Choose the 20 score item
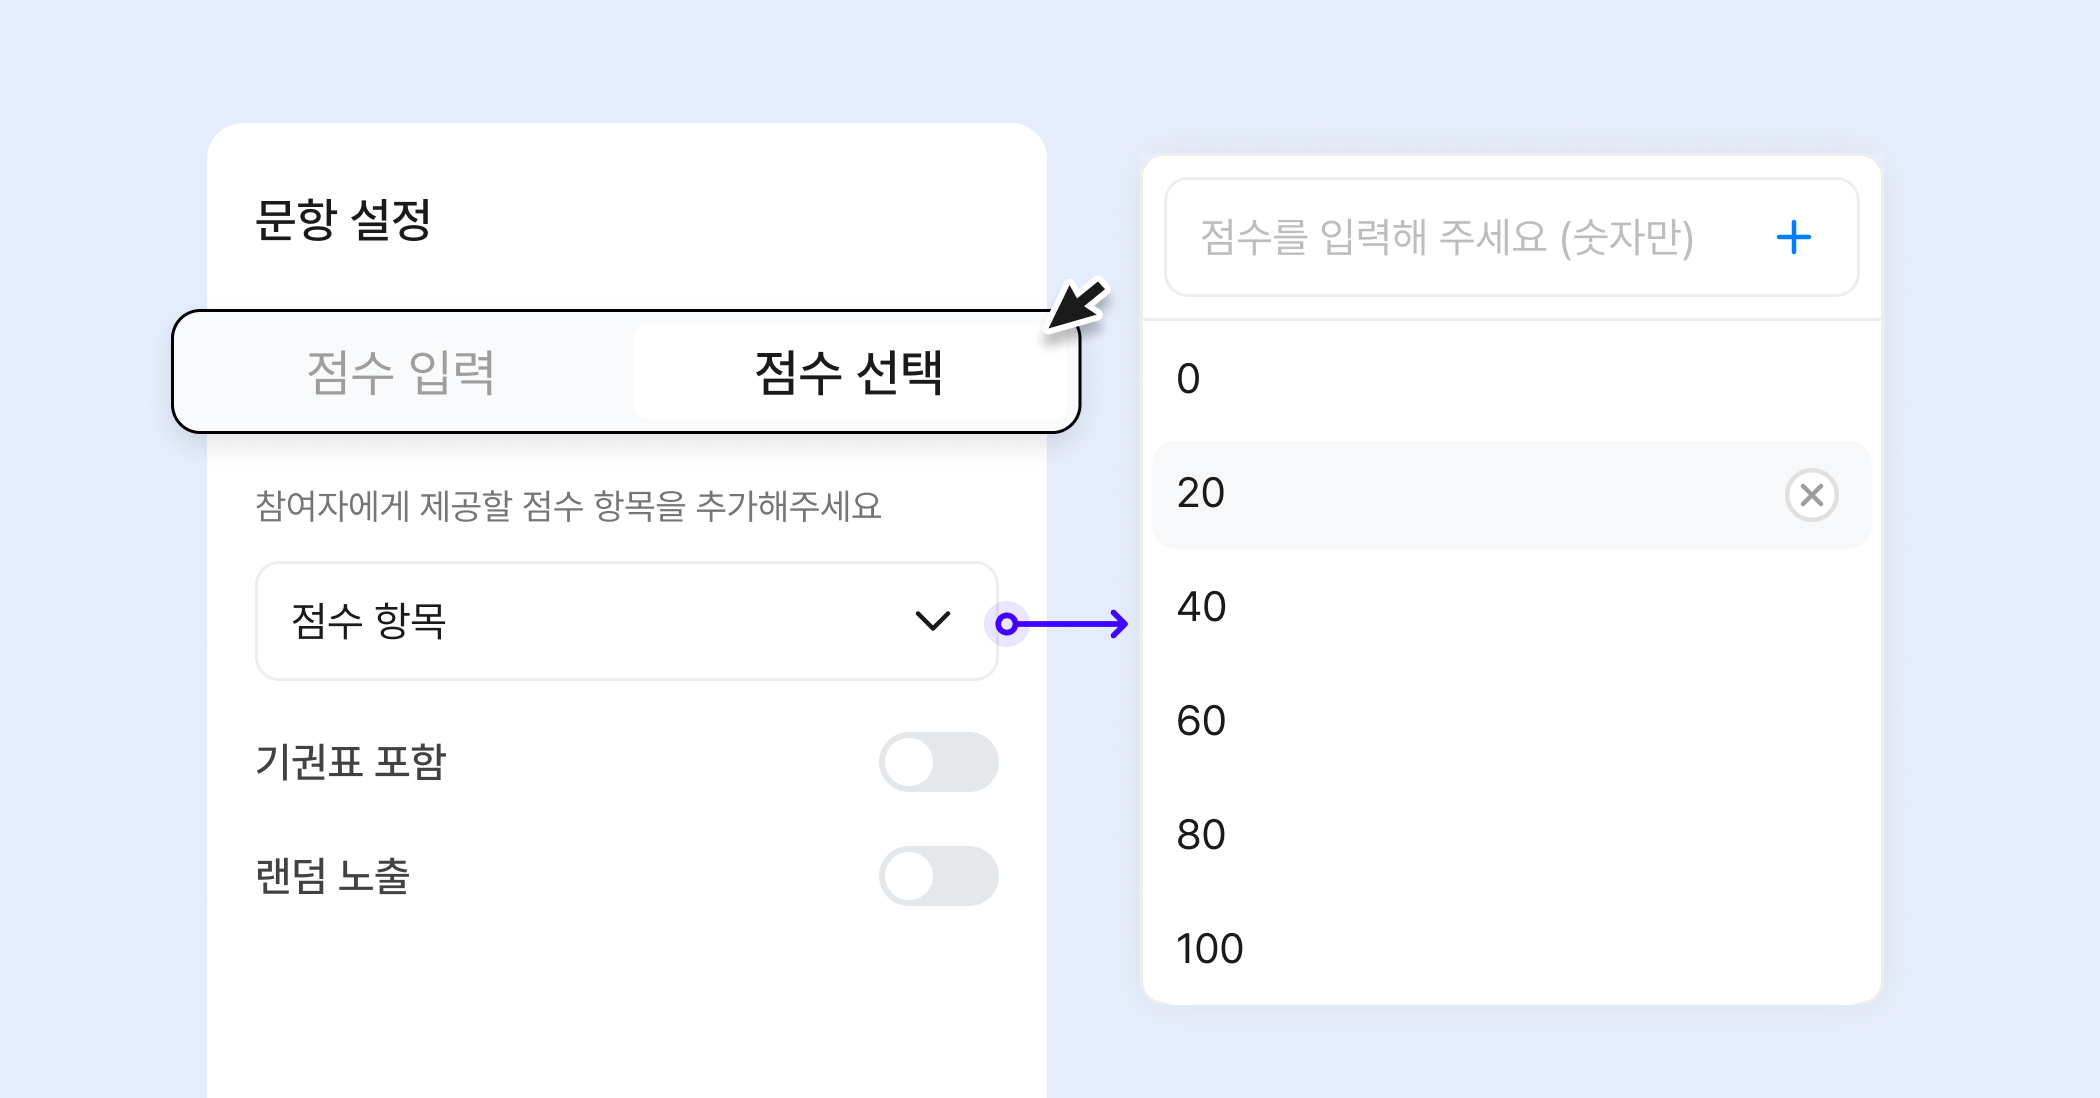This screenshot has width=2100, height=1098. 1201,493
